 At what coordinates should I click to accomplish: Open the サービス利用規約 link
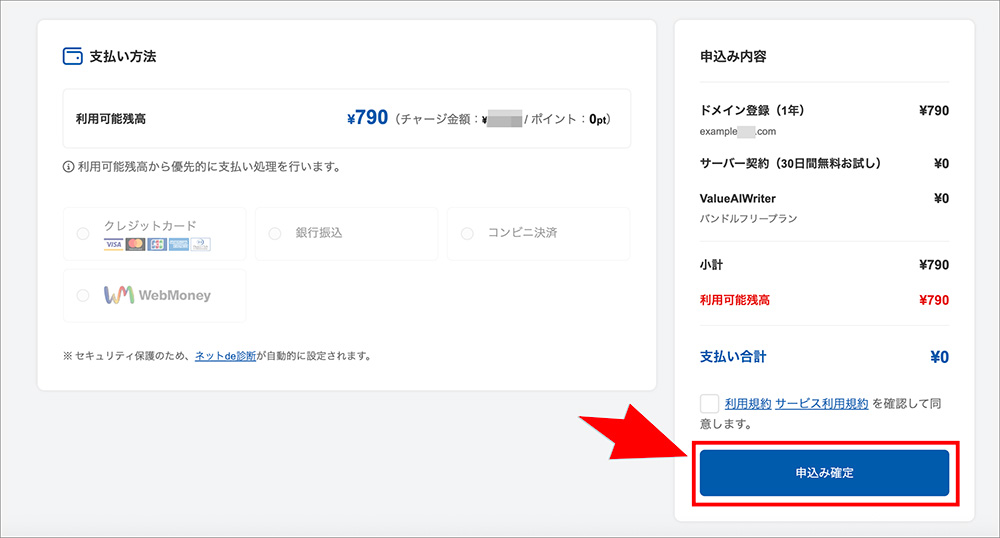click(x=821, y=404)
